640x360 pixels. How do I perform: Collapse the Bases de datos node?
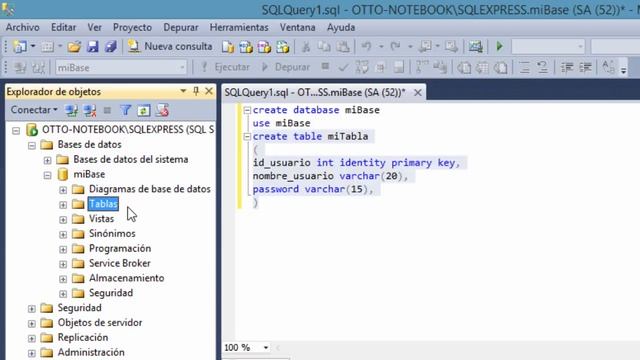pyautogui.click(x=31, y=145)
